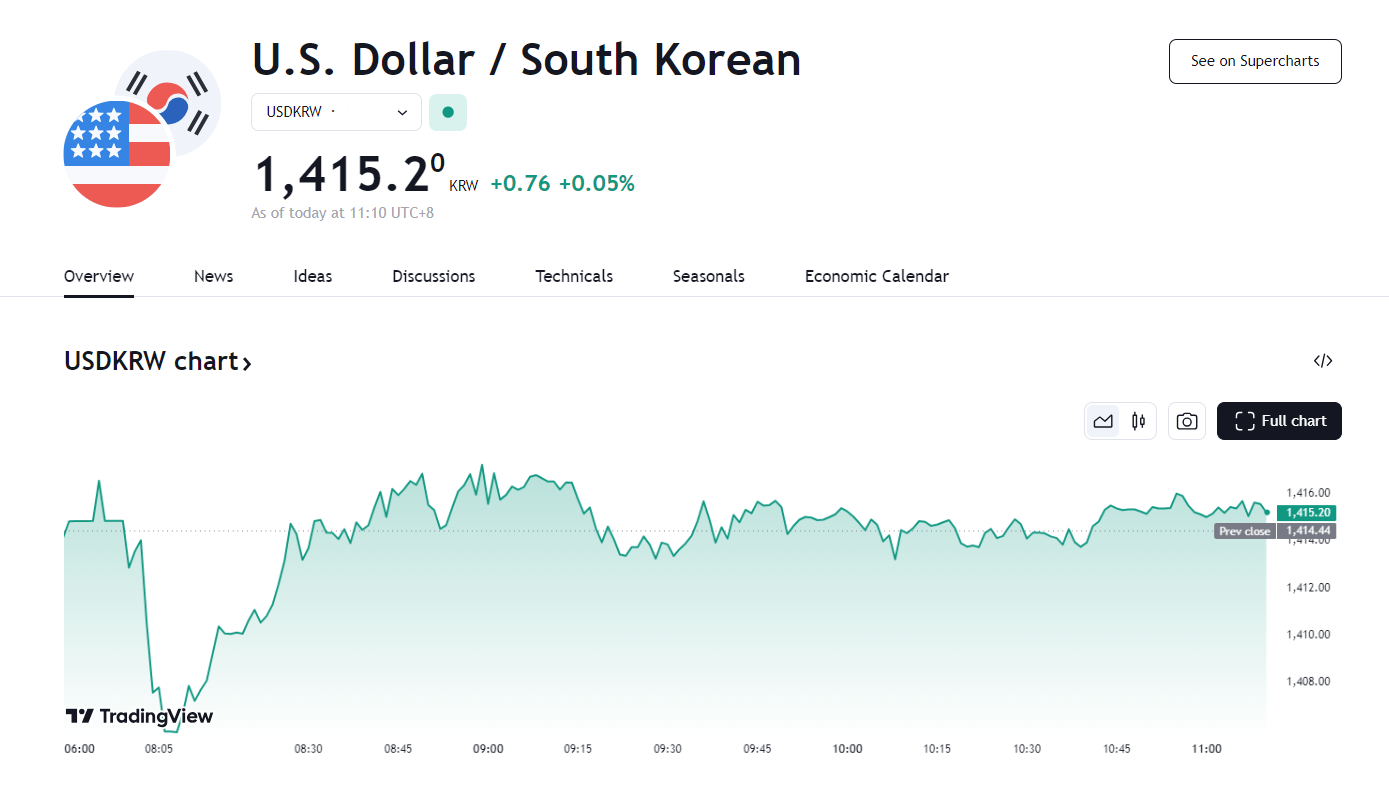Click the green market status indicator
1389x785 pixels.
448,112
